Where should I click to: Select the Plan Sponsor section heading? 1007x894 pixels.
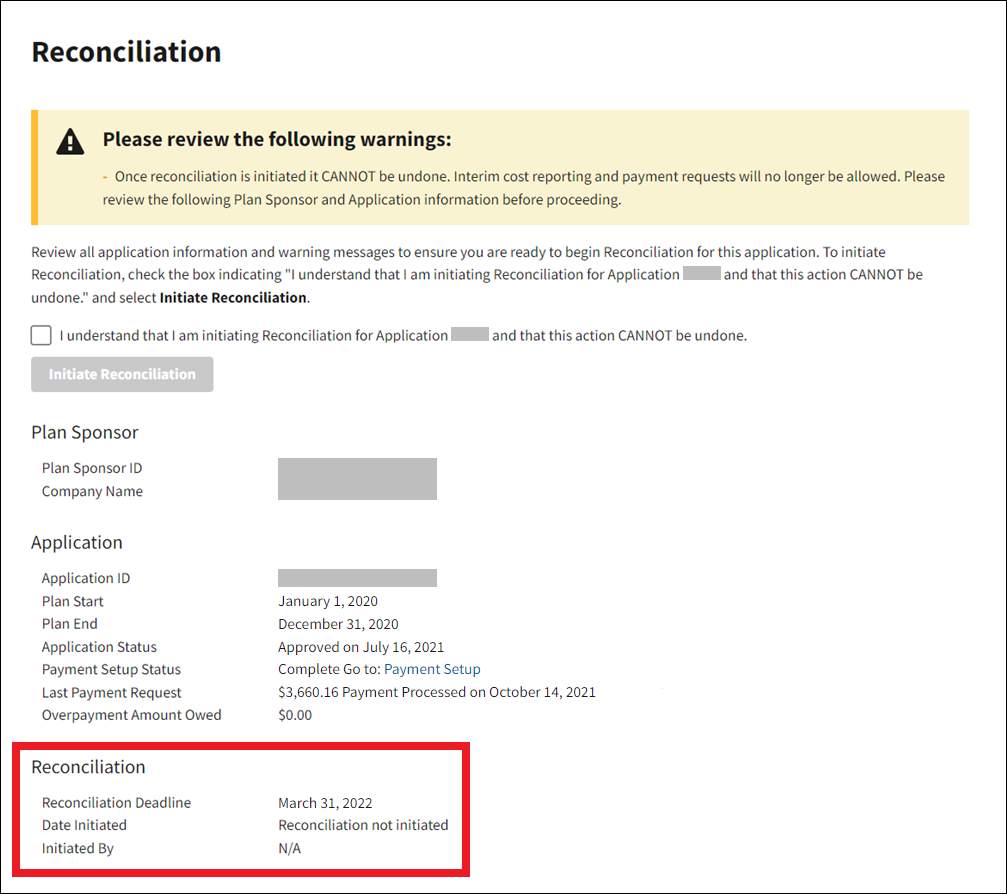[x=85, y=433]
